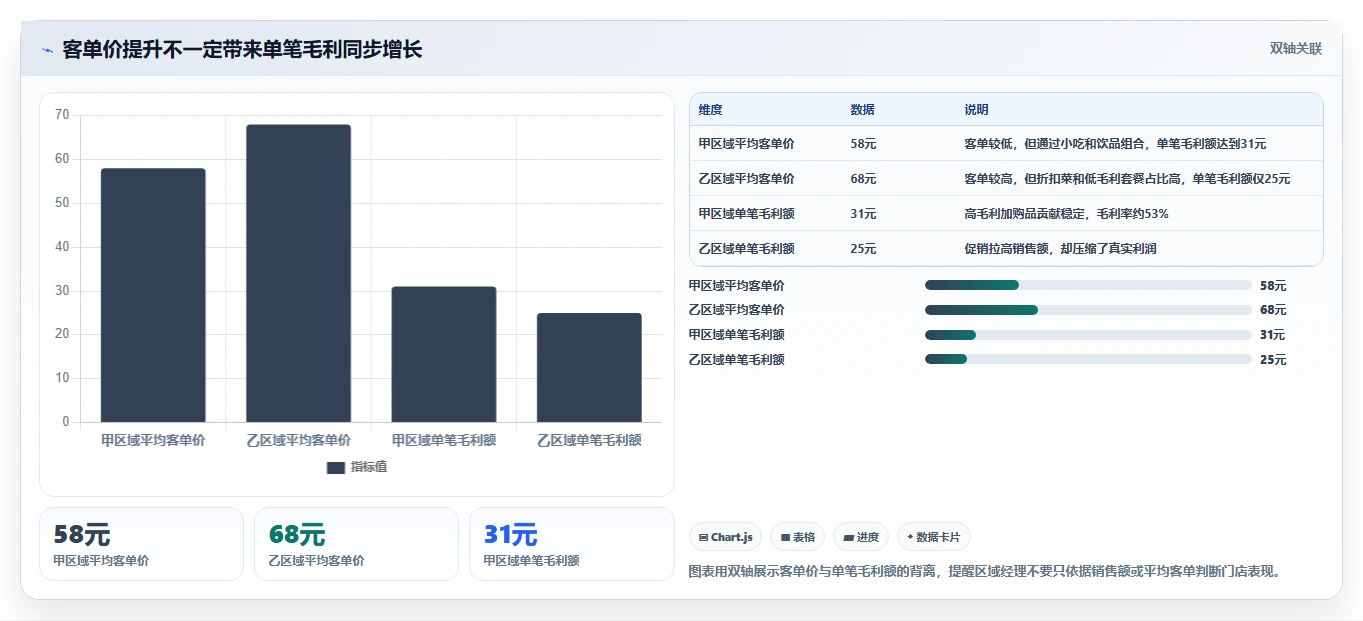The image size is (1363, 621).
Task: Open the 58元 甲区域平均客单价 summary card
Action: [x=141, y=544]
